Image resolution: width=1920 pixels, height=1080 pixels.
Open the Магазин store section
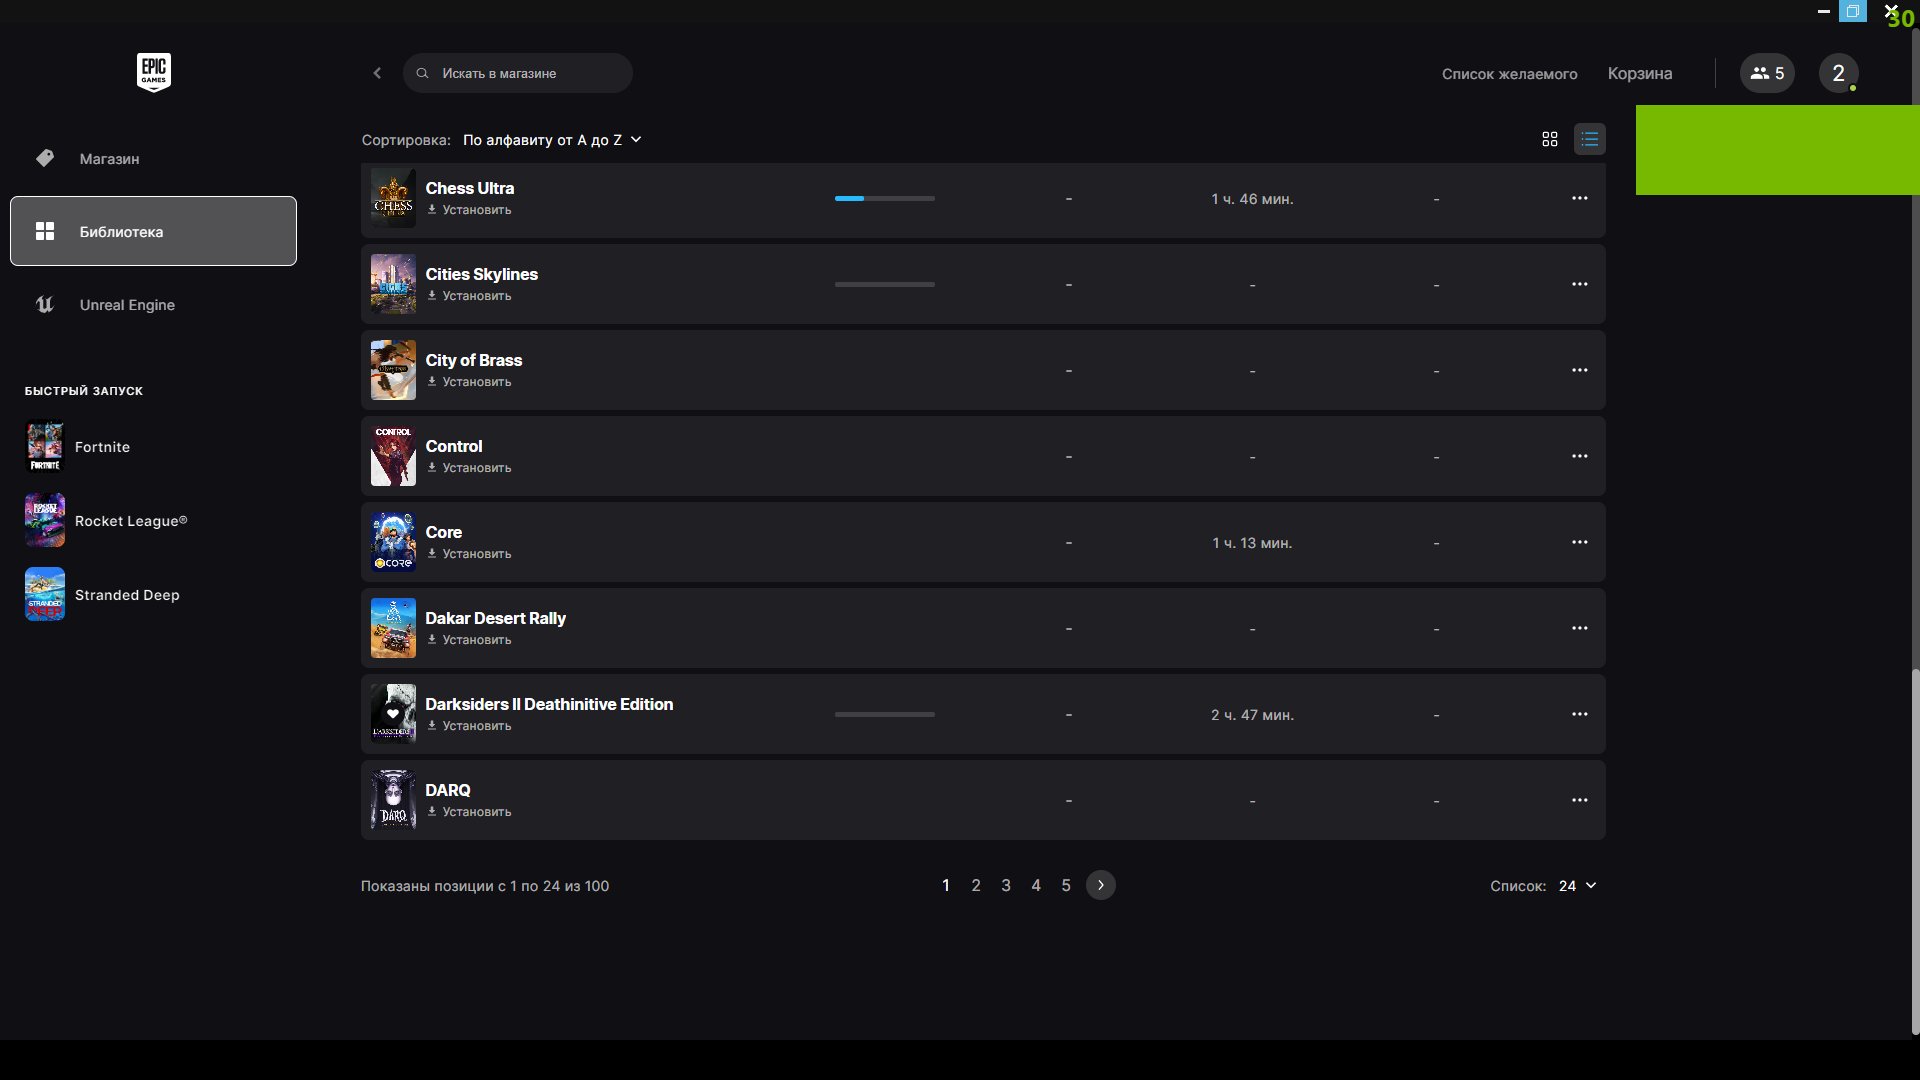pos(109,159)
